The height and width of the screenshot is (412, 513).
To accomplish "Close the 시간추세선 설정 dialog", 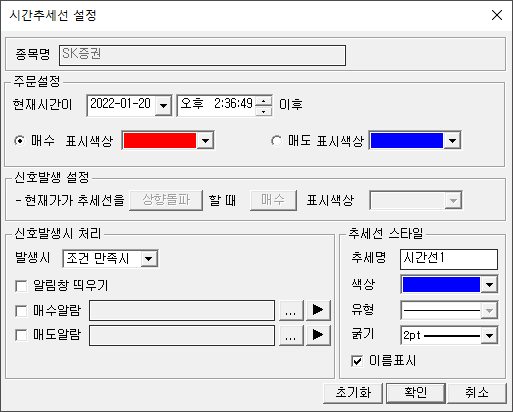I will click(497, 15).
